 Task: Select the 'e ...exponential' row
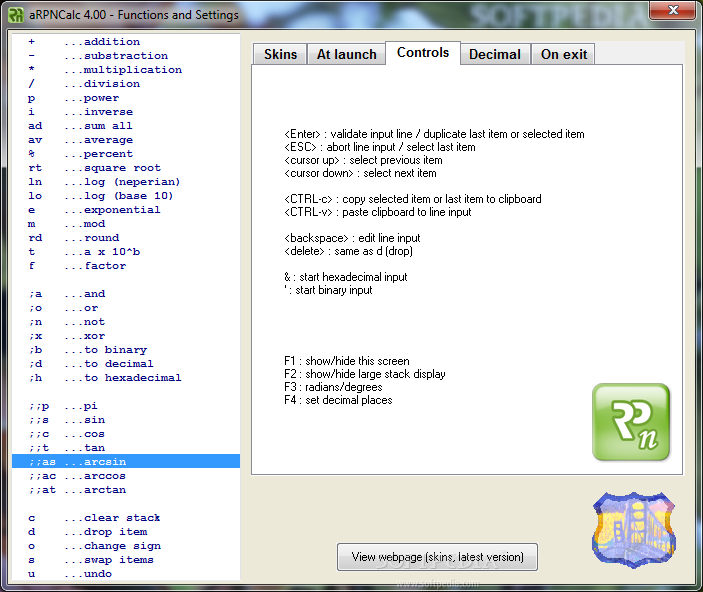click(x=126, y=209)
